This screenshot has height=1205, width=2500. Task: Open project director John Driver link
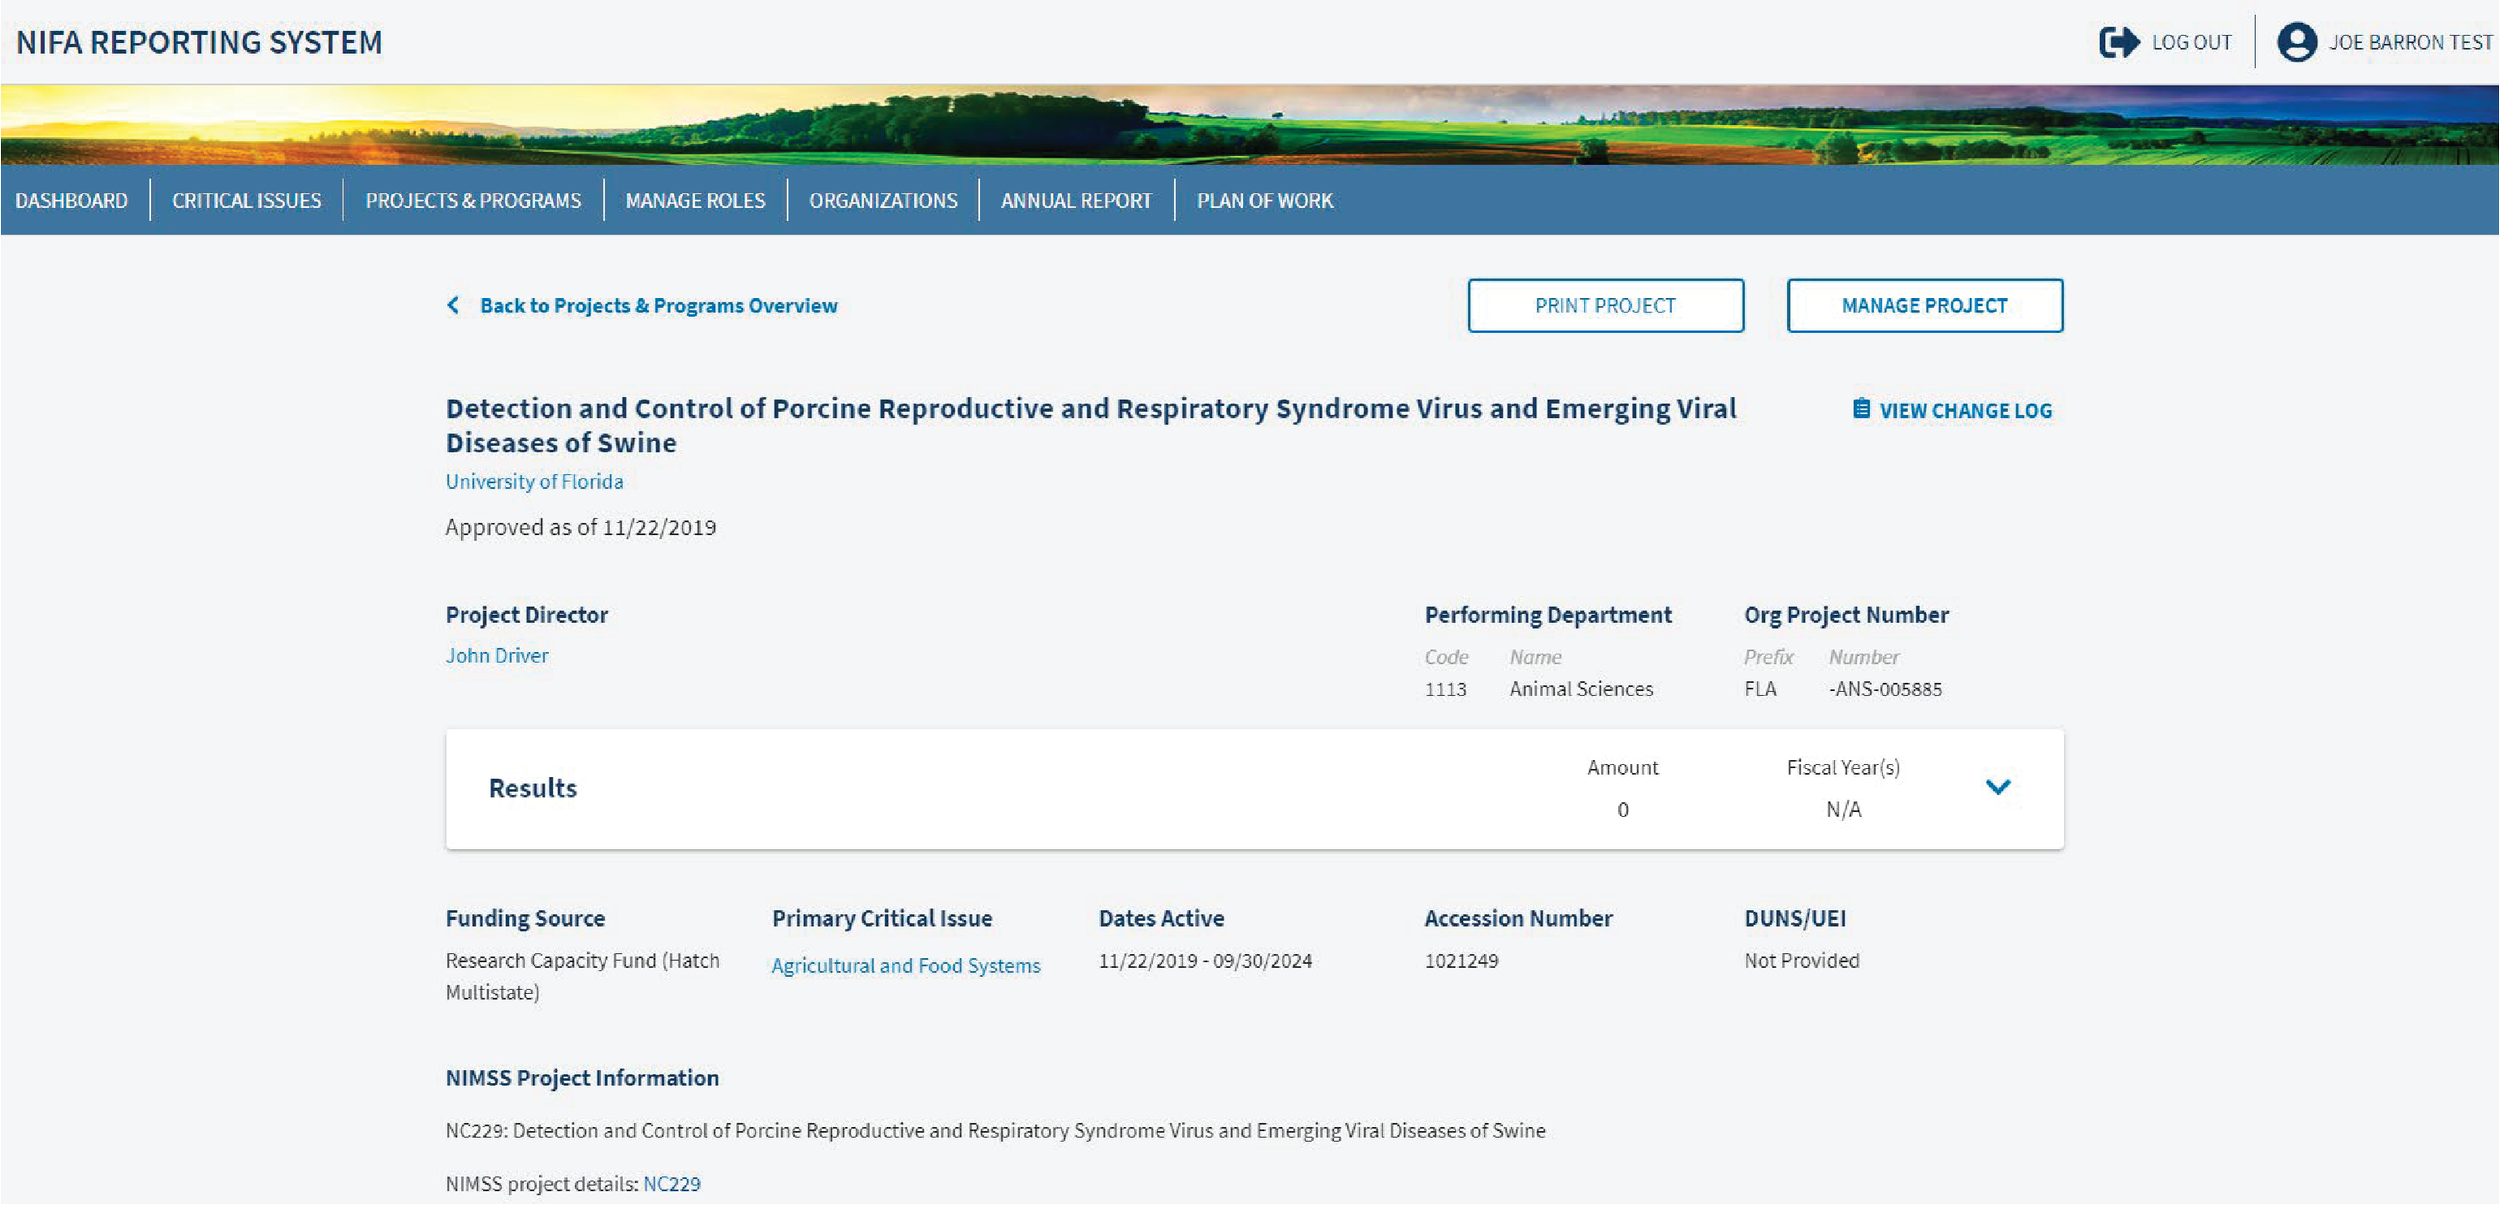[497, 655]
